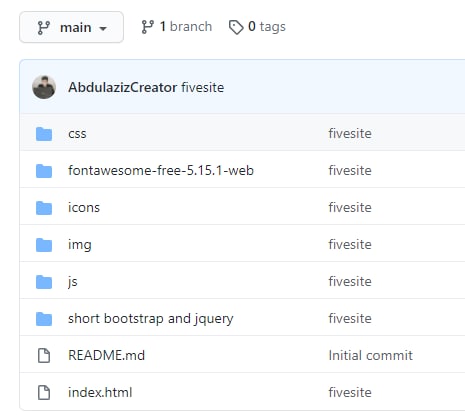The width and height of the screenshot is (465, 418).
Task: Click 'short bootstrap and jquery' folder icon
Action: 44,319
